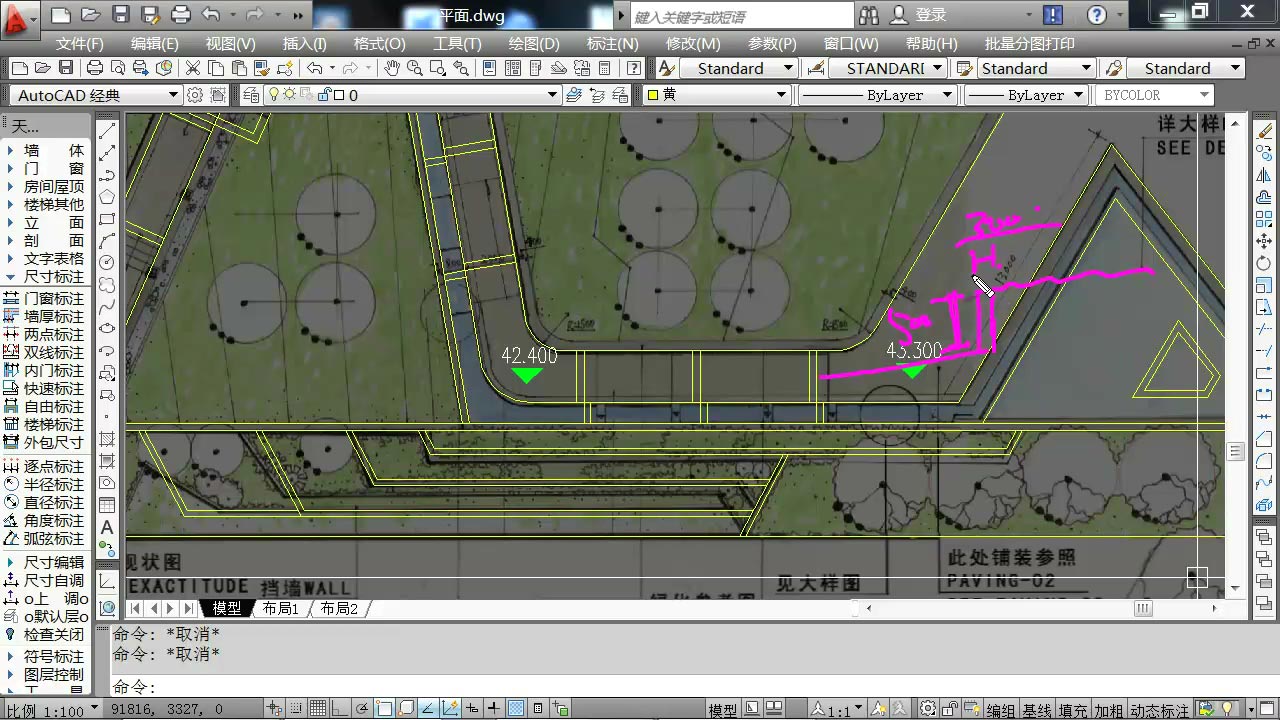Click the Text tool 'A' icon

107,527
